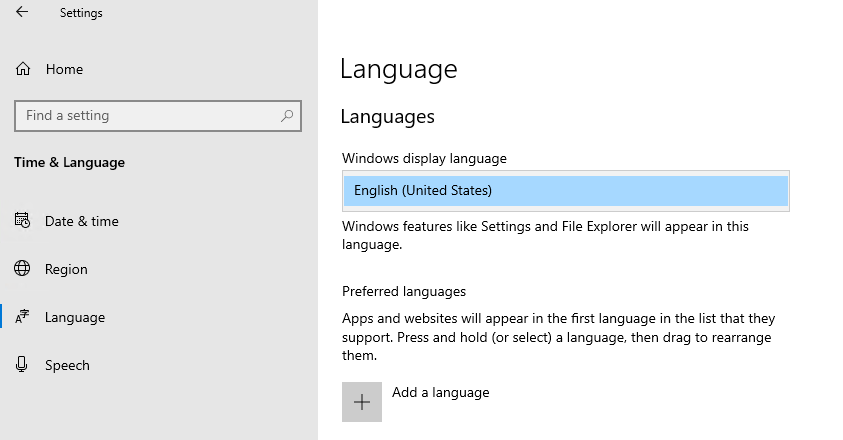Viewport: 843px width, 440px height.
Task: Open the Speech settings section
Action: [67, 365]
